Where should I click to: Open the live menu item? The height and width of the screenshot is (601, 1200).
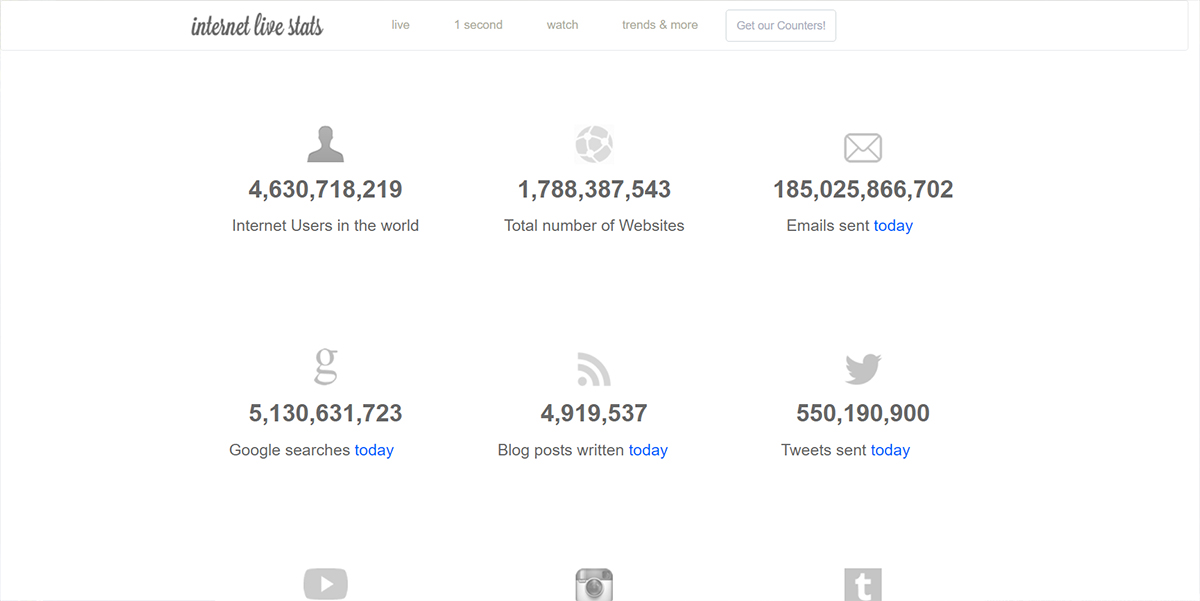click(x=401, y=25)
